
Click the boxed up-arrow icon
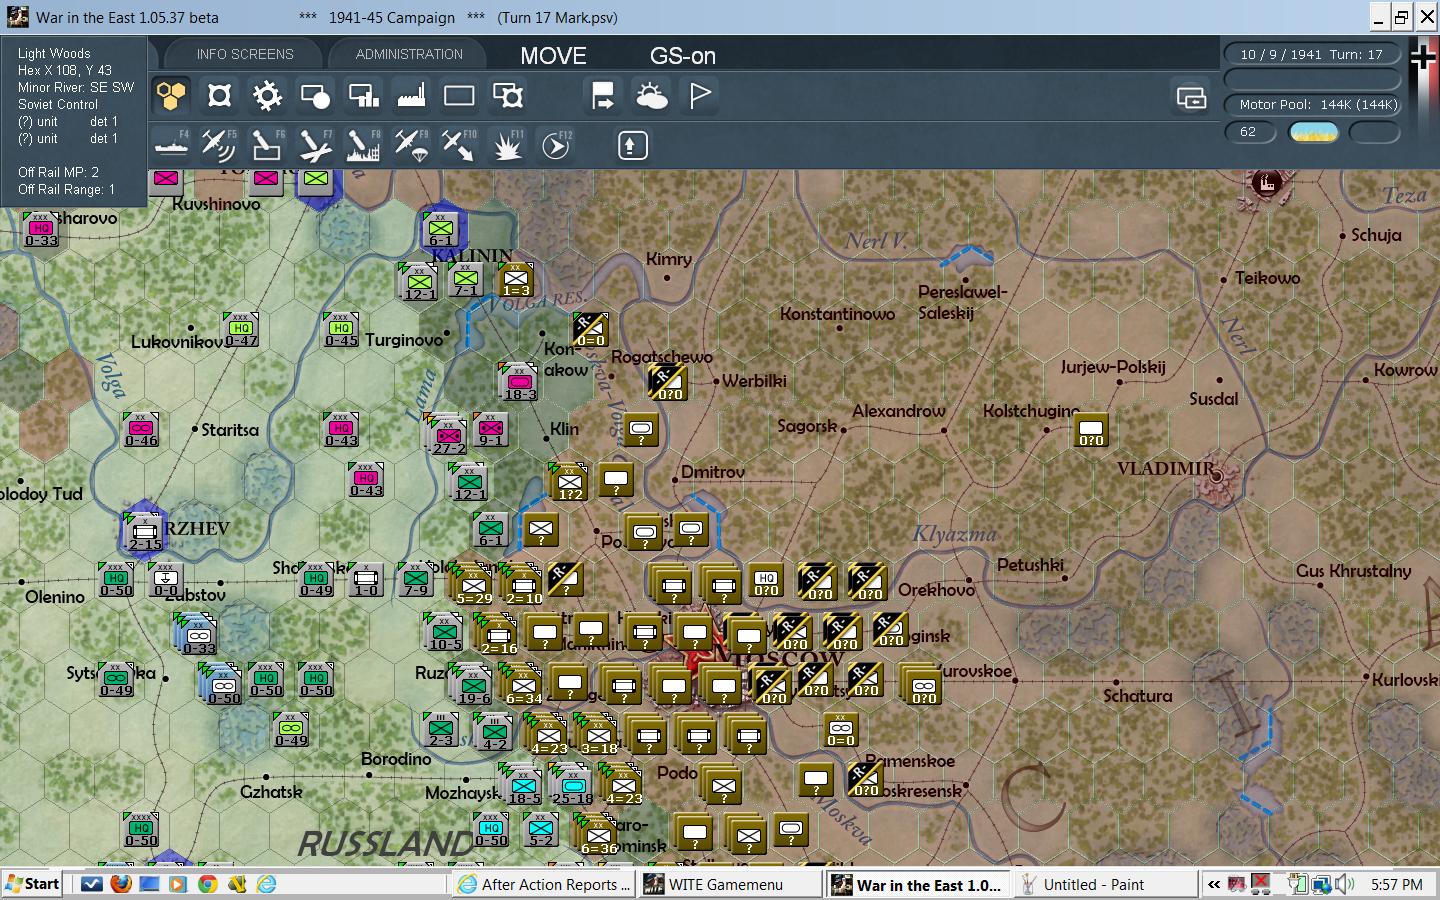[x=631, y=146]
